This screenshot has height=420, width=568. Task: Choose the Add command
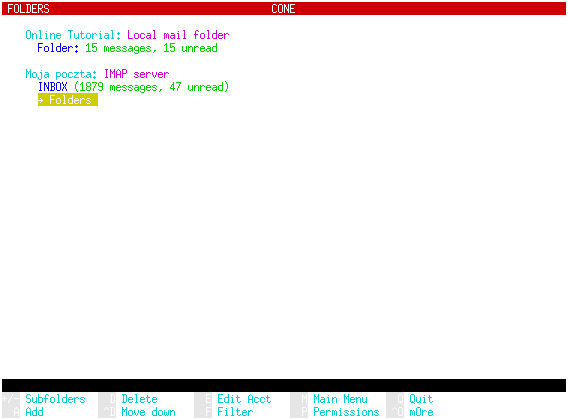[34, 412]
